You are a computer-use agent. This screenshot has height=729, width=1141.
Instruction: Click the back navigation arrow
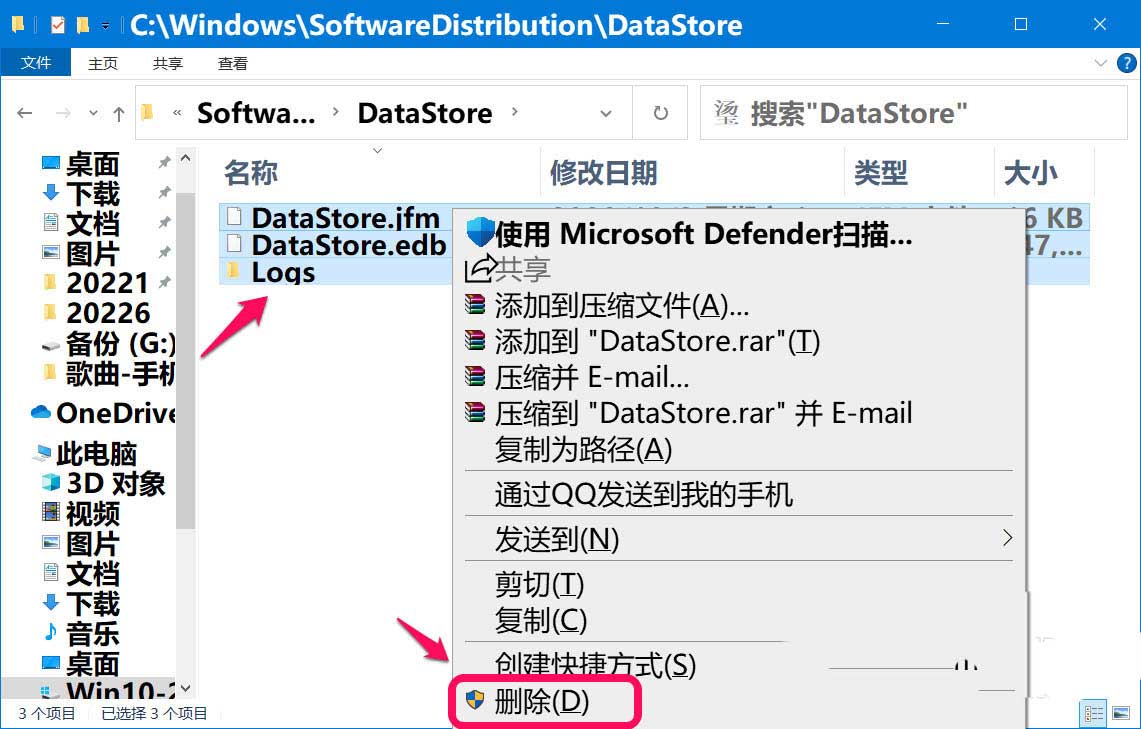[25, 113]
